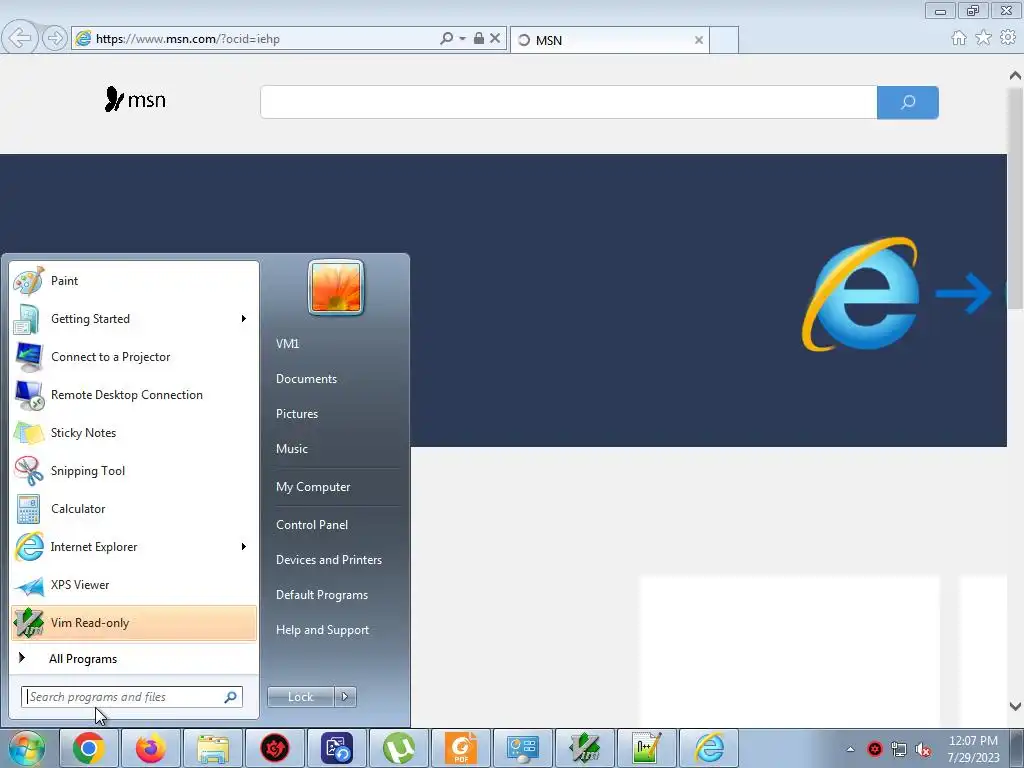This screenshot has height=768, width=1024.
Task: Launch Vim Read-only
Action: click(134, 623)
